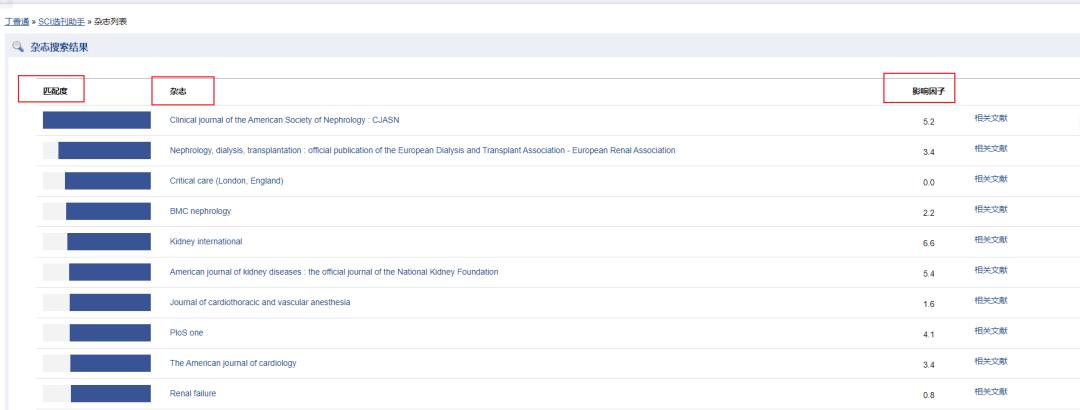Open Journal of cardiothoracic and vascular anesthesia
The height and width of the screenshot is (410, 1080).
(260, 302)
